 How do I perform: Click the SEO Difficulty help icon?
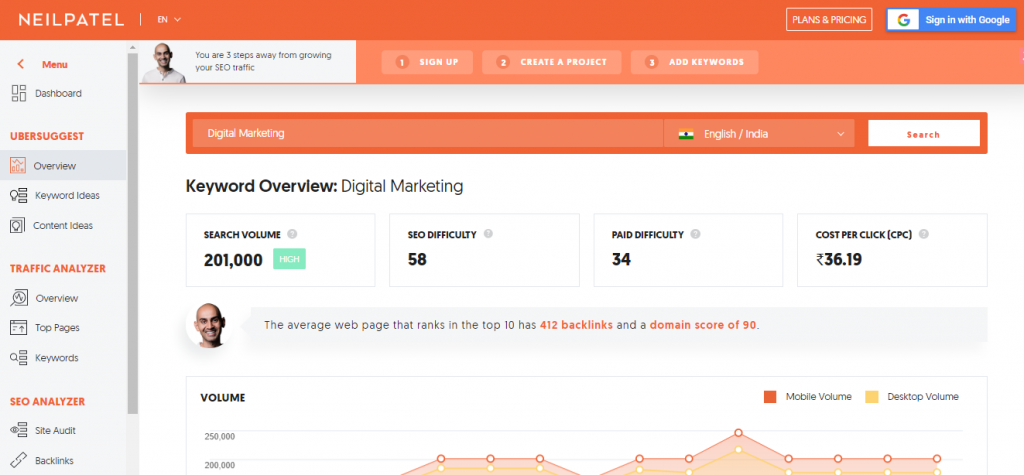pyautogui.click(x=488, y=234)
